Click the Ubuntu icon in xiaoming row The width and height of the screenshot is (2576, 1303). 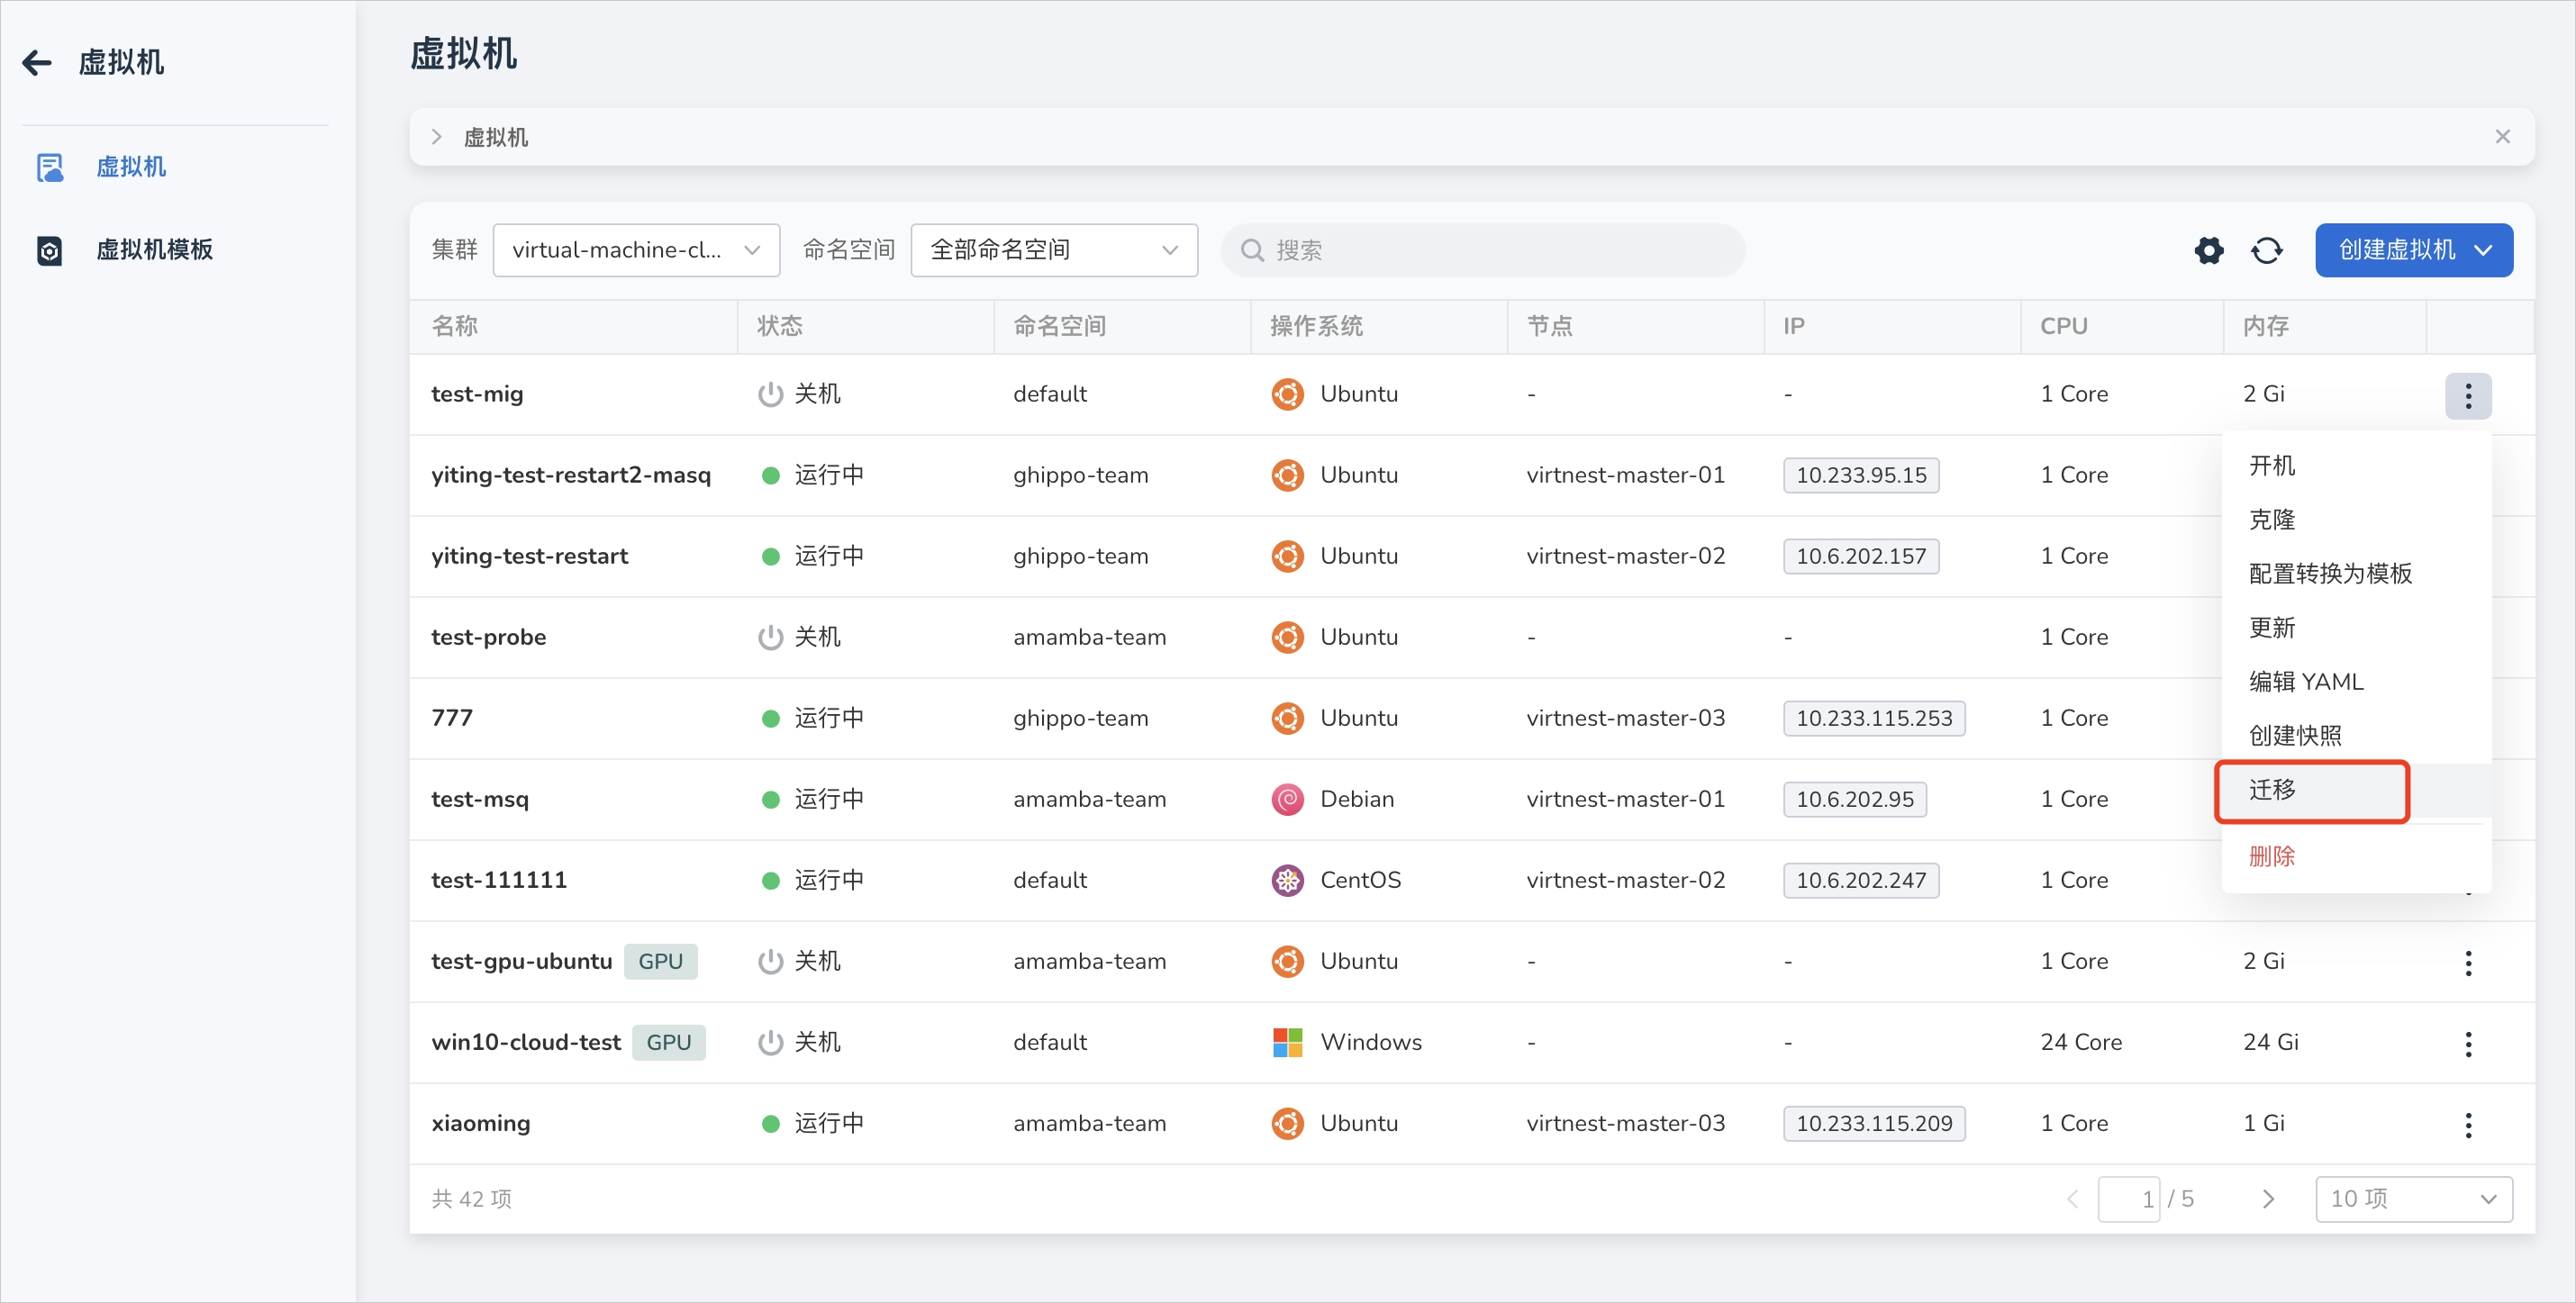(1287, 1123)
